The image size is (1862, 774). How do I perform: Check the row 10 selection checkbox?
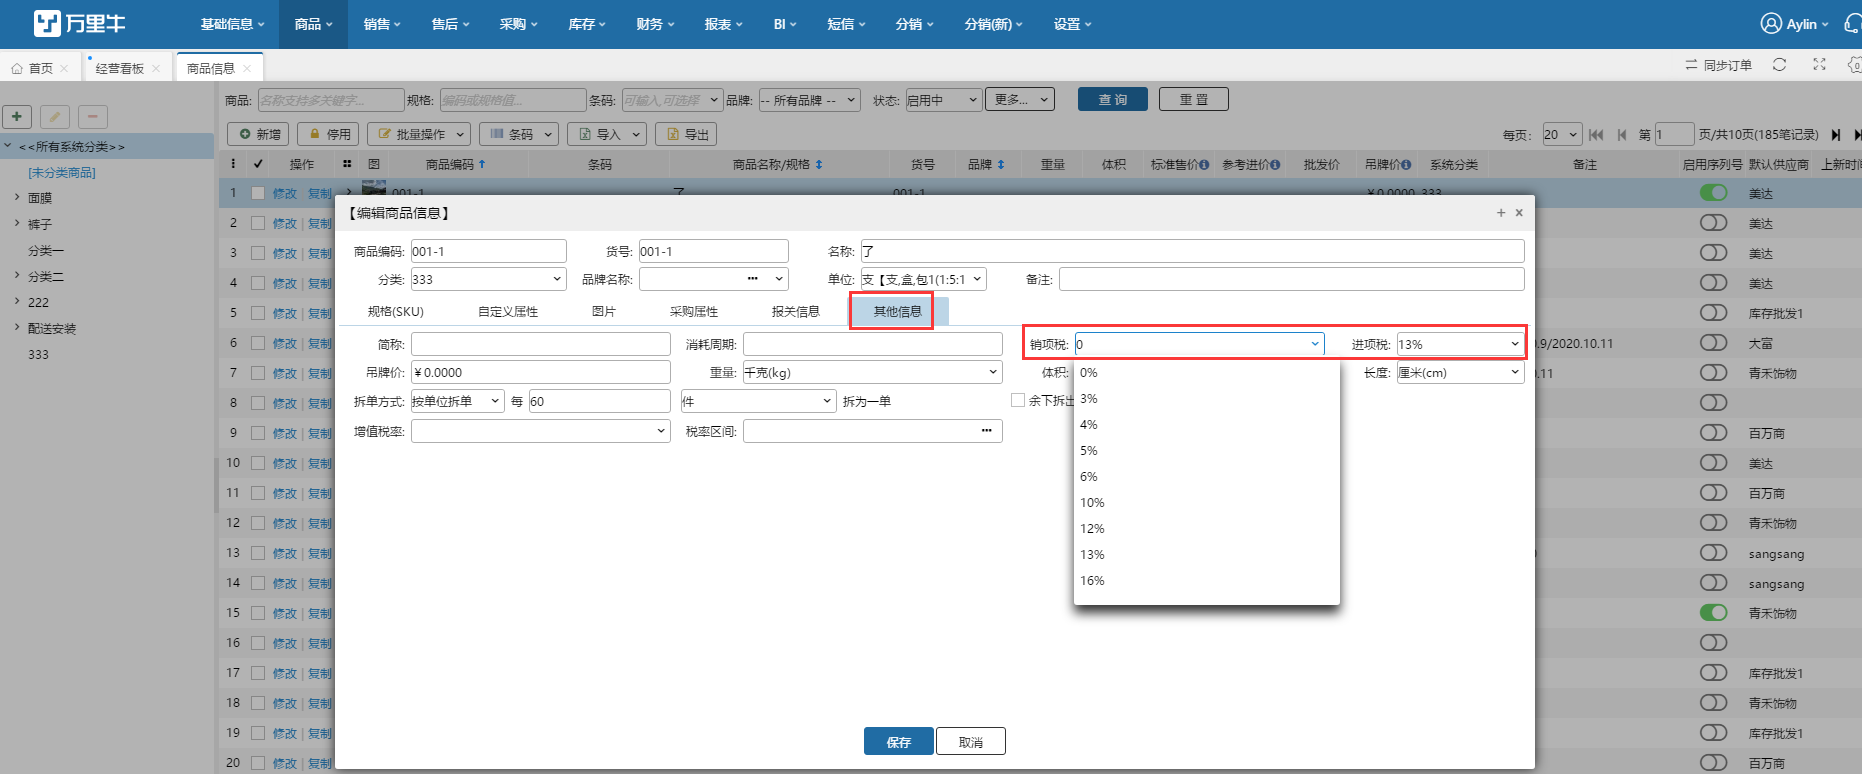click(x=258, y=463)
